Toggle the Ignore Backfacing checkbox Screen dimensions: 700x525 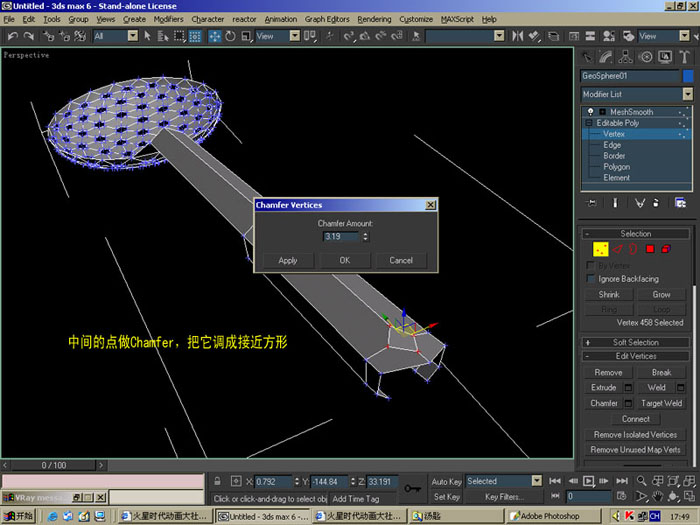coord(591,279)
